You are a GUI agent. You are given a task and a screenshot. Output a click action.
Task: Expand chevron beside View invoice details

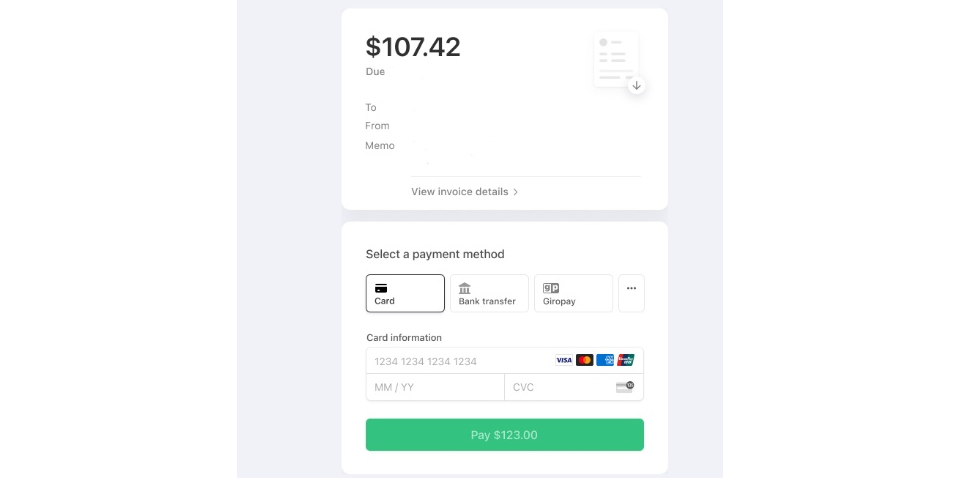click(x=516, y=192)
